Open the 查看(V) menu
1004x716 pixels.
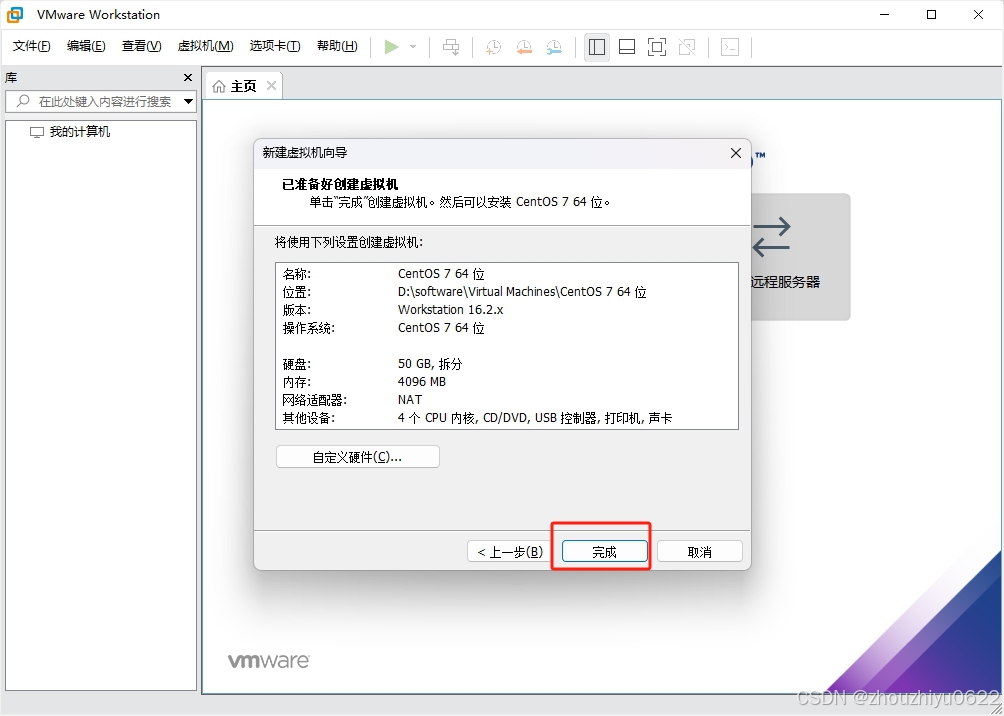click(x=142, y=46)
